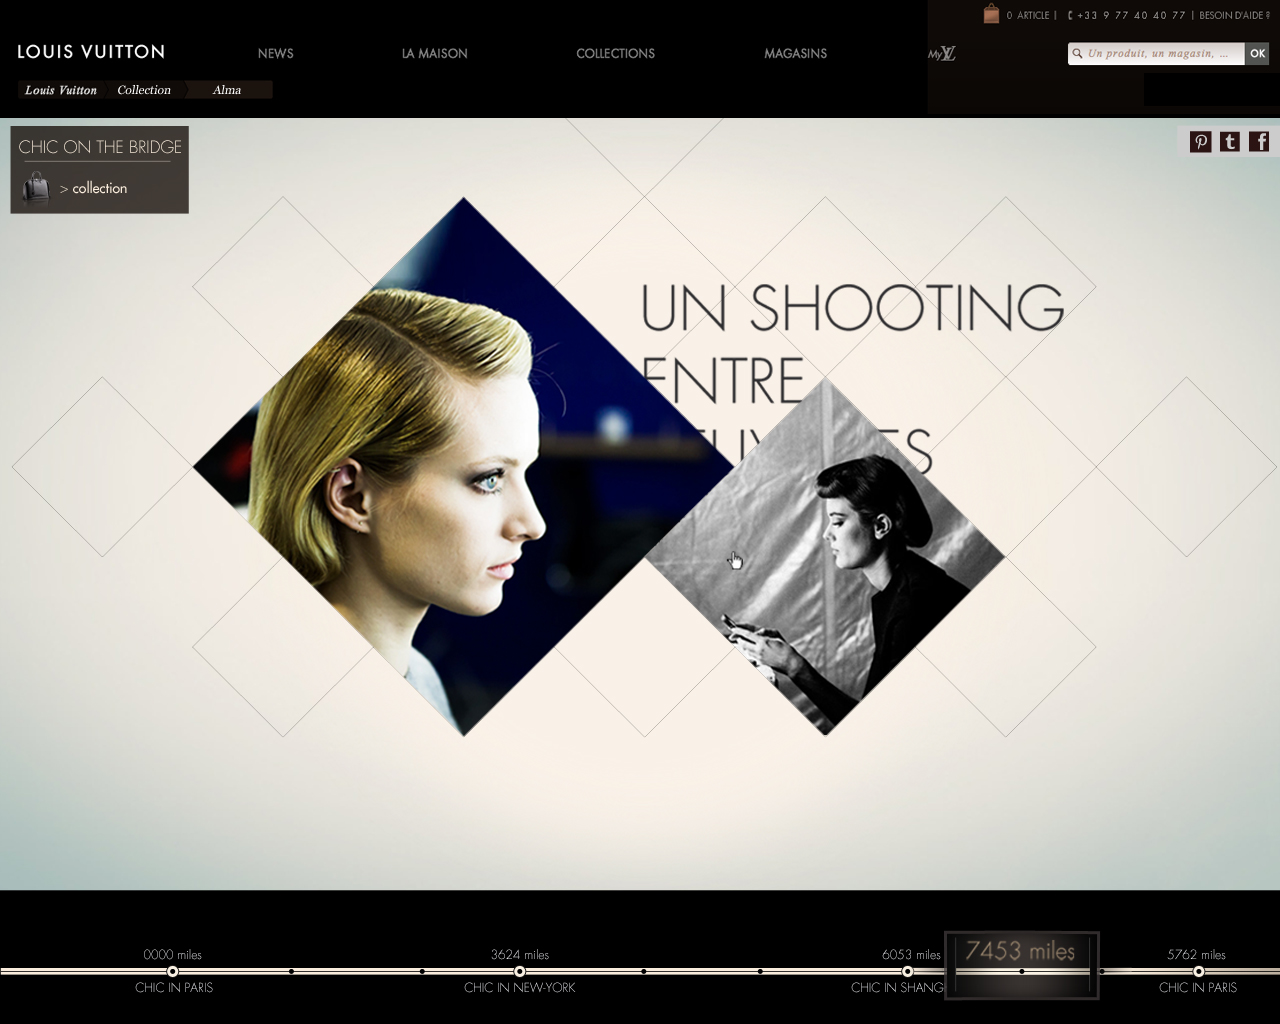This screenshot has width=1280, height=1024.
Task: Click the Tumblr share icon
Action: click(1230, 142)
